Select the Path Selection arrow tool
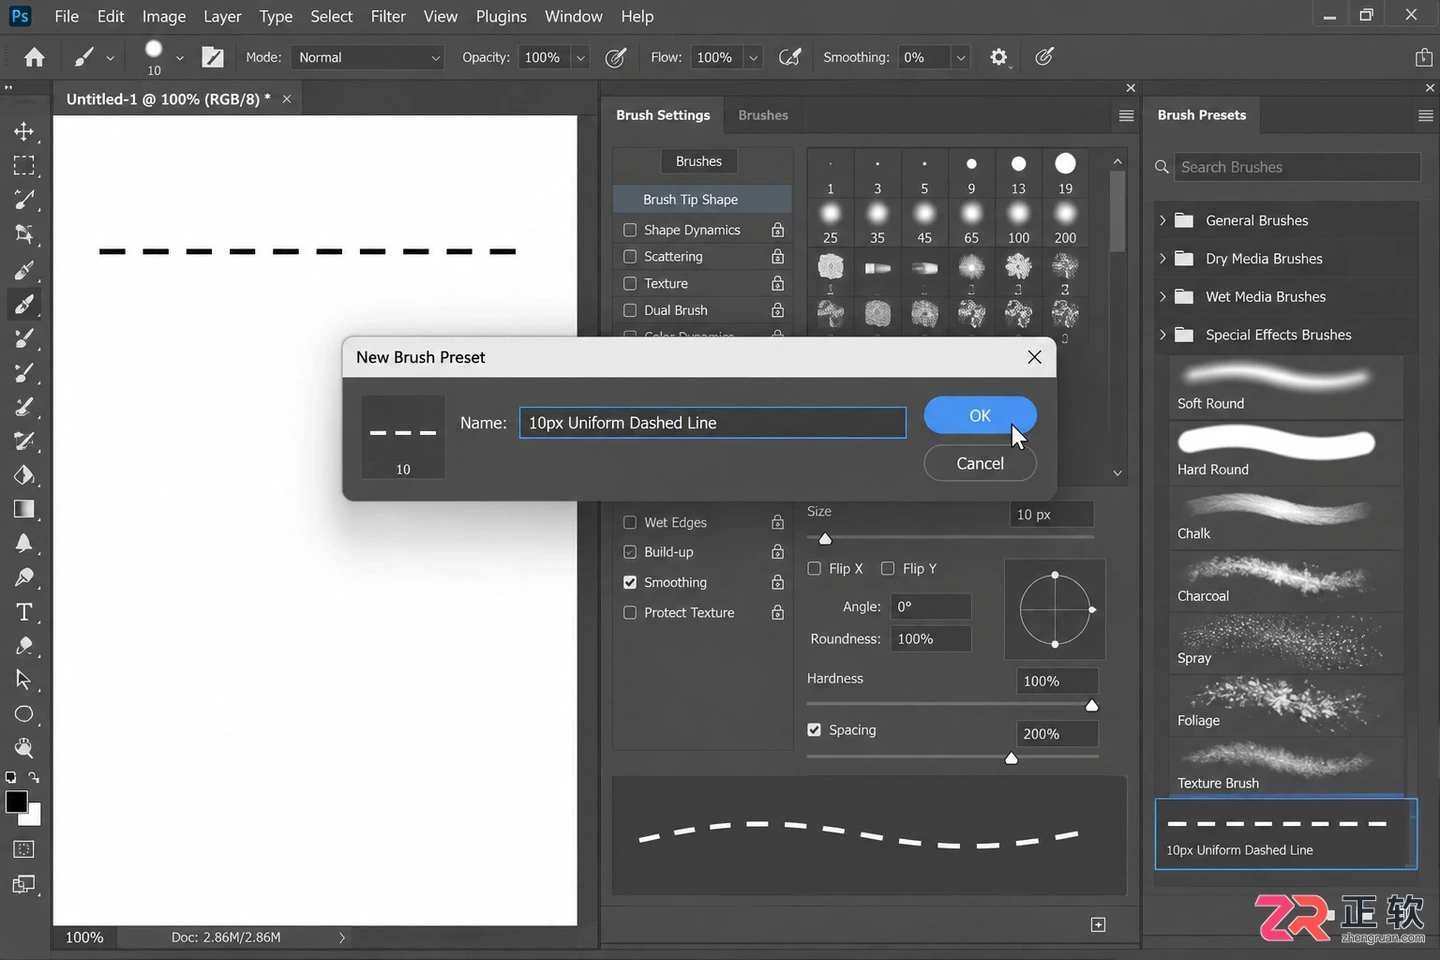The width and height of the screenshot is (1440, 960). coord(24,680)
